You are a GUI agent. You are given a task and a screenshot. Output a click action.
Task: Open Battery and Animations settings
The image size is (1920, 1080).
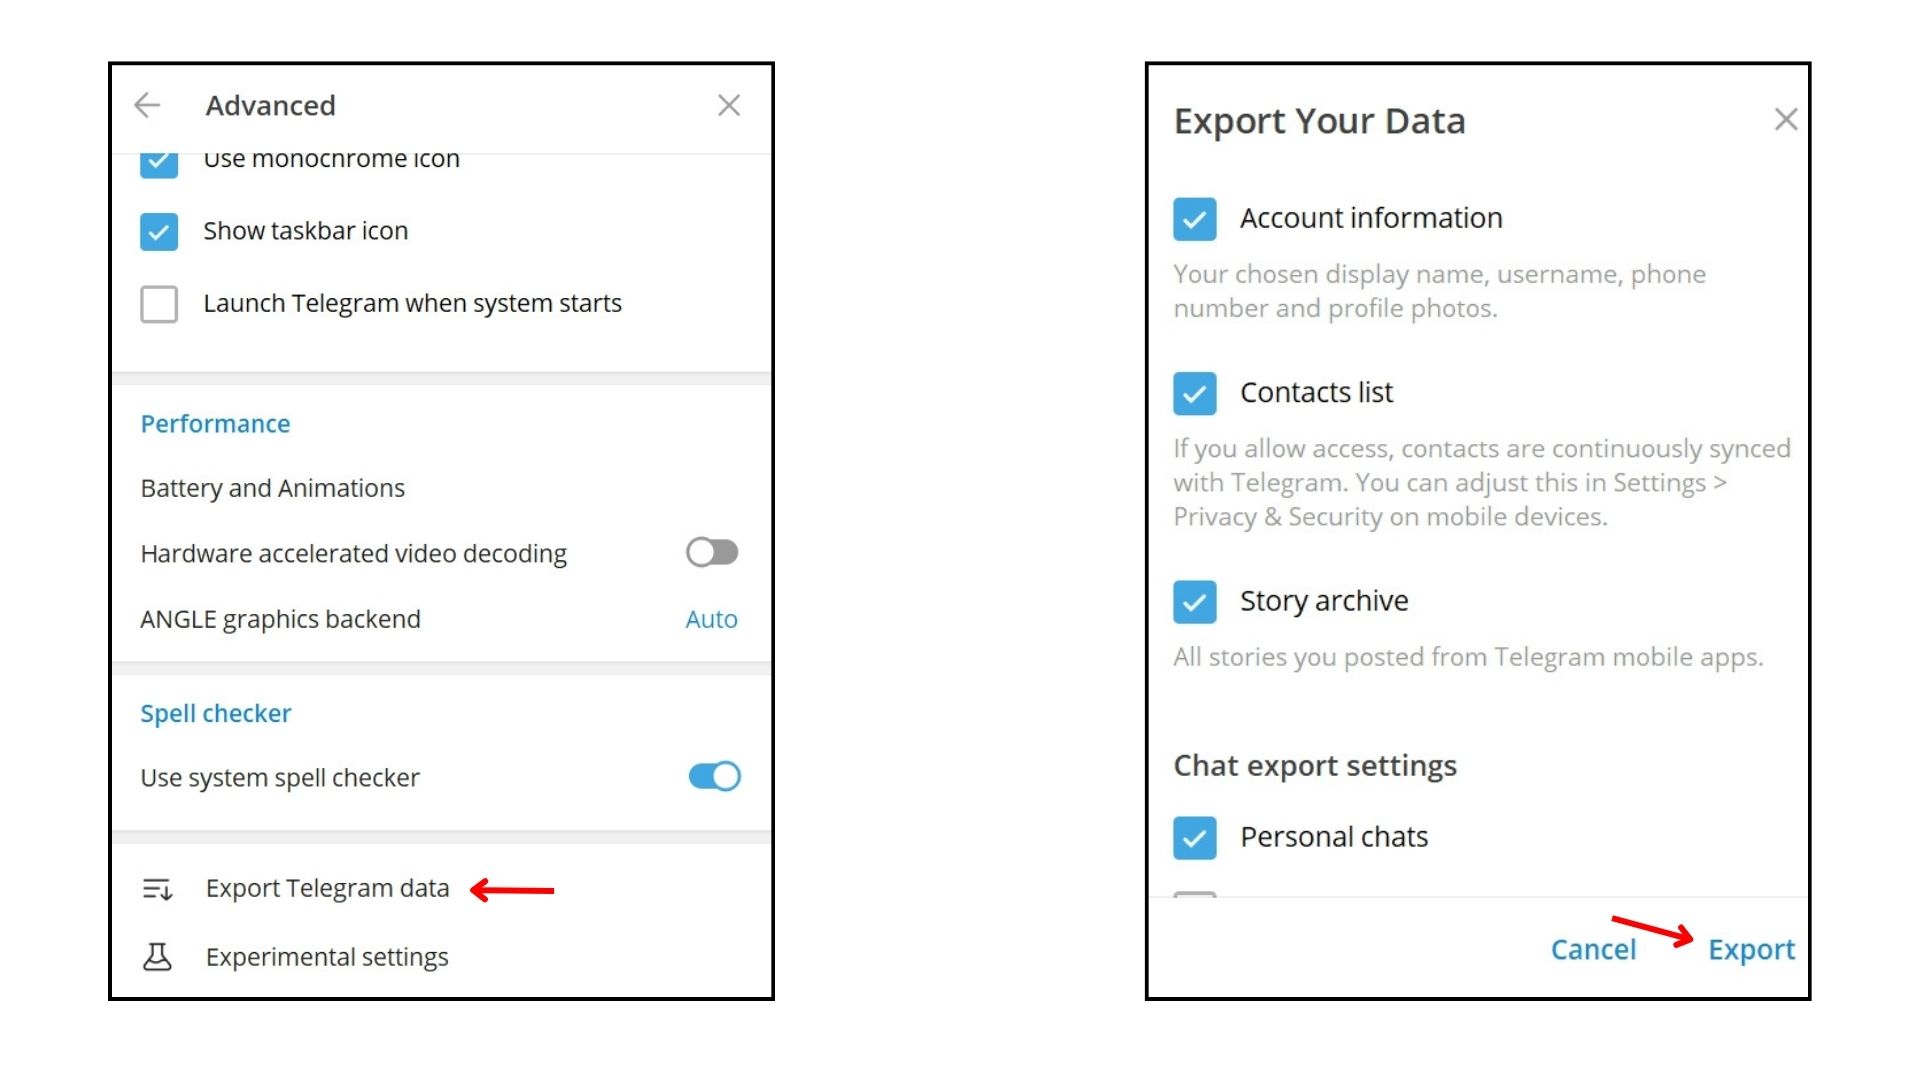pos(272,488)
